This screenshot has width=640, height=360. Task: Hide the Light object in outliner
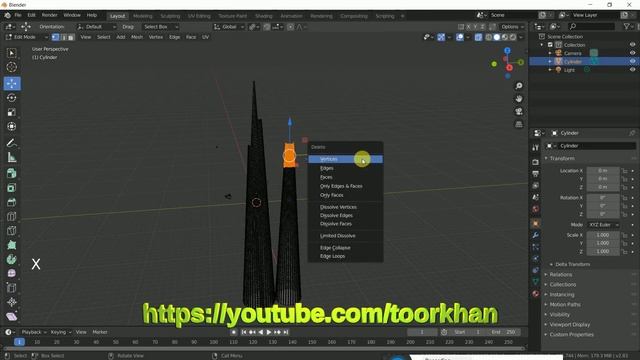coord(632,70)
